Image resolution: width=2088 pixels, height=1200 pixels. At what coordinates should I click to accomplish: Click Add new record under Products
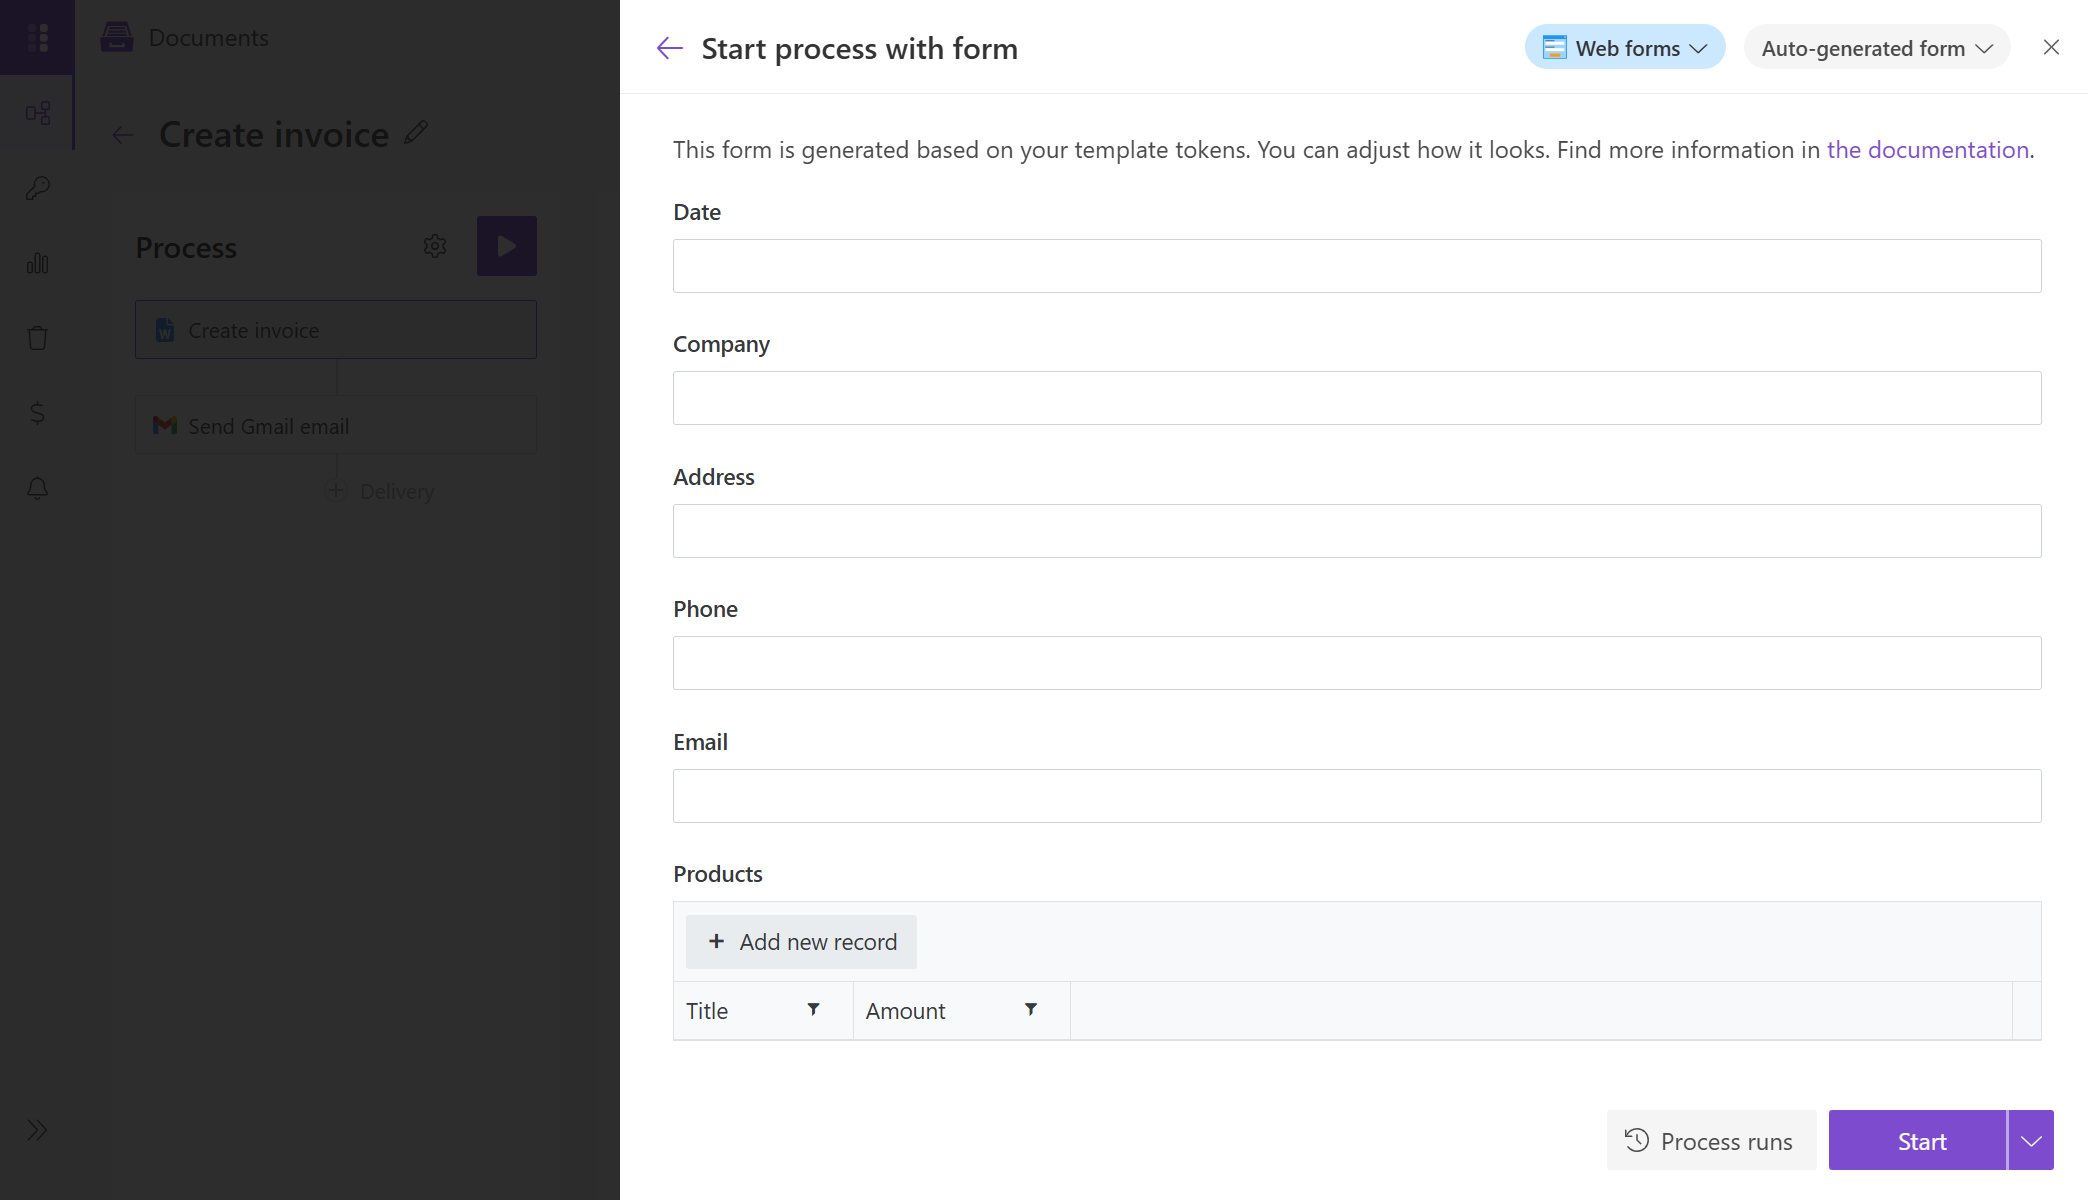coord(801,941)
